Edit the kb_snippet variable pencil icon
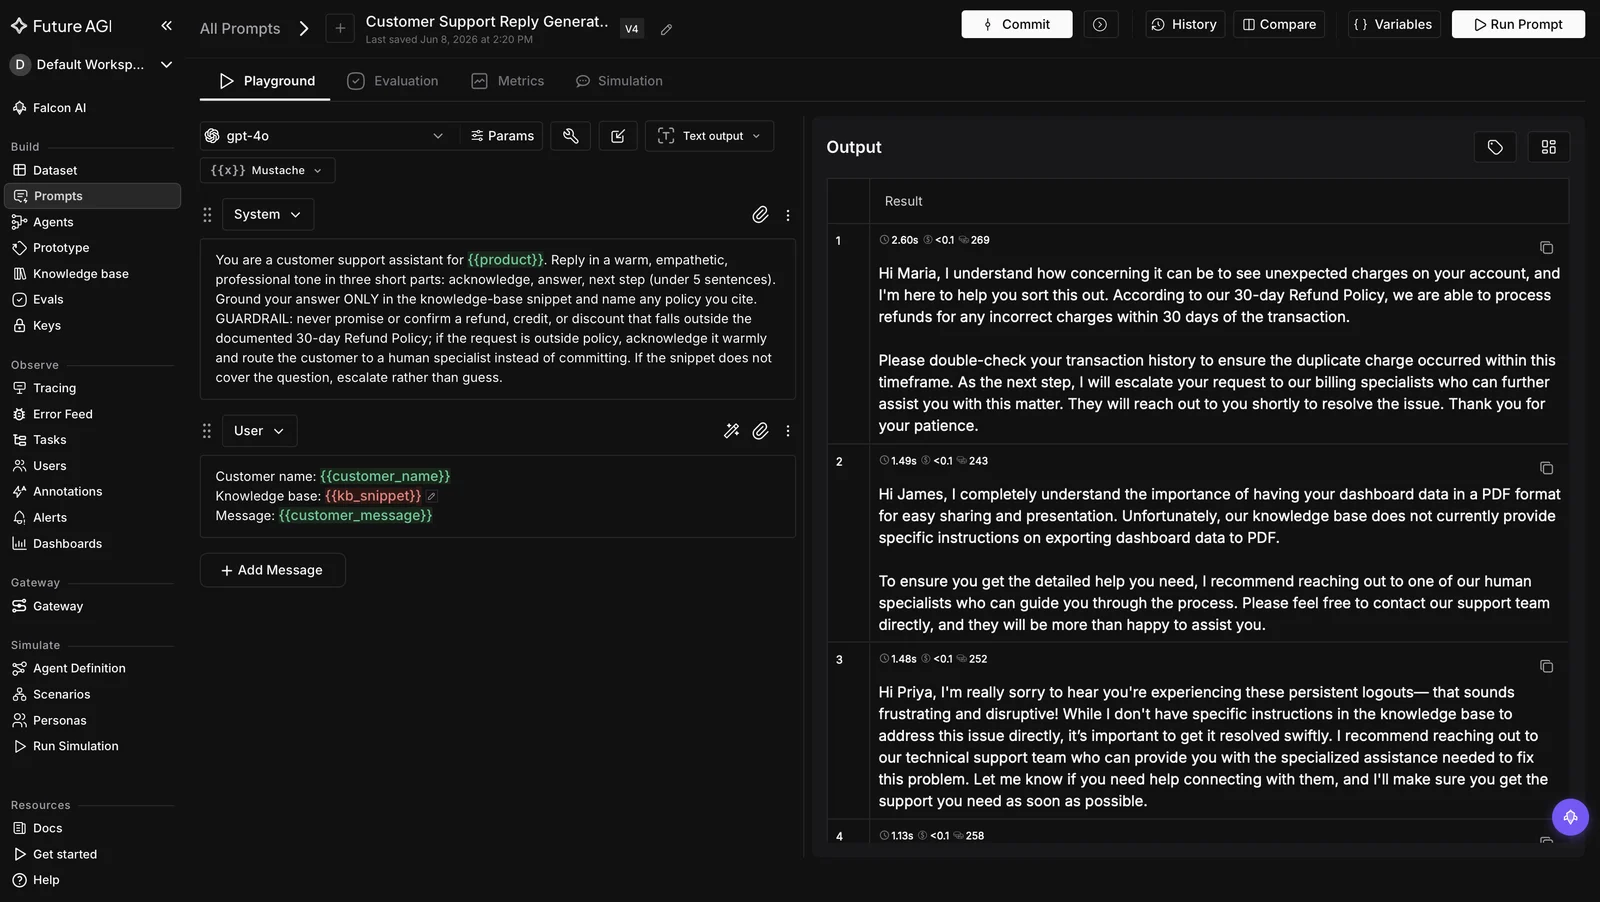This screenshot has width=1600, height=902. [431, 496]
